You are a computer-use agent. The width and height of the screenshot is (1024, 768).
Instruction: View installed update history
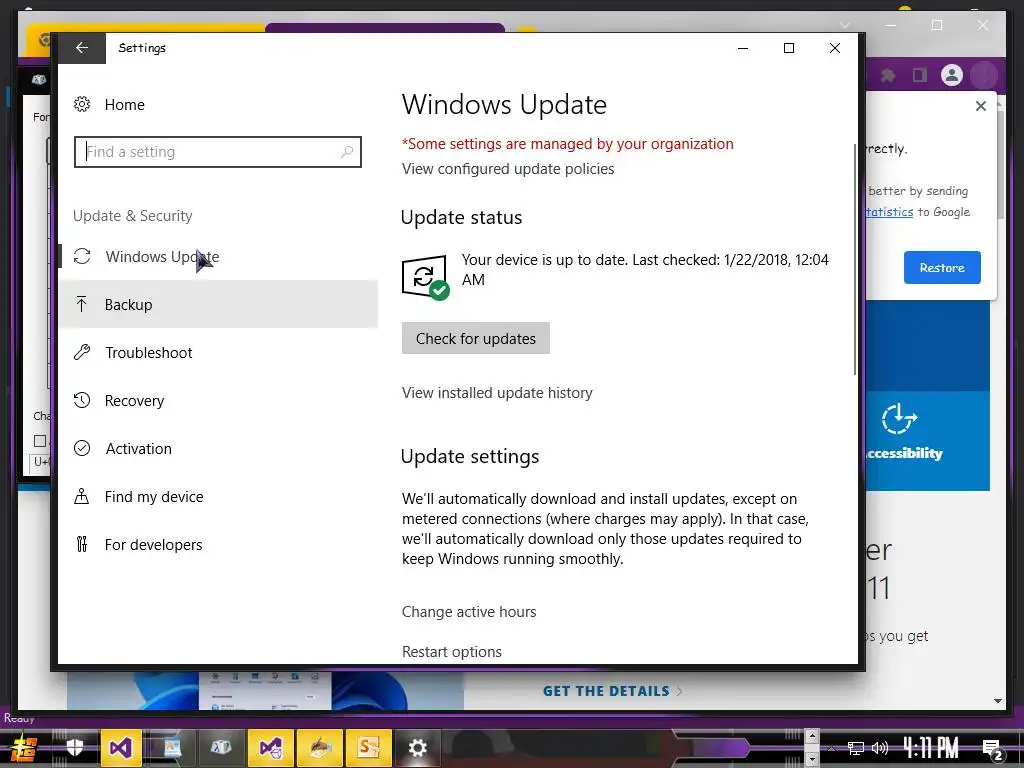click(x=497, y=393)
